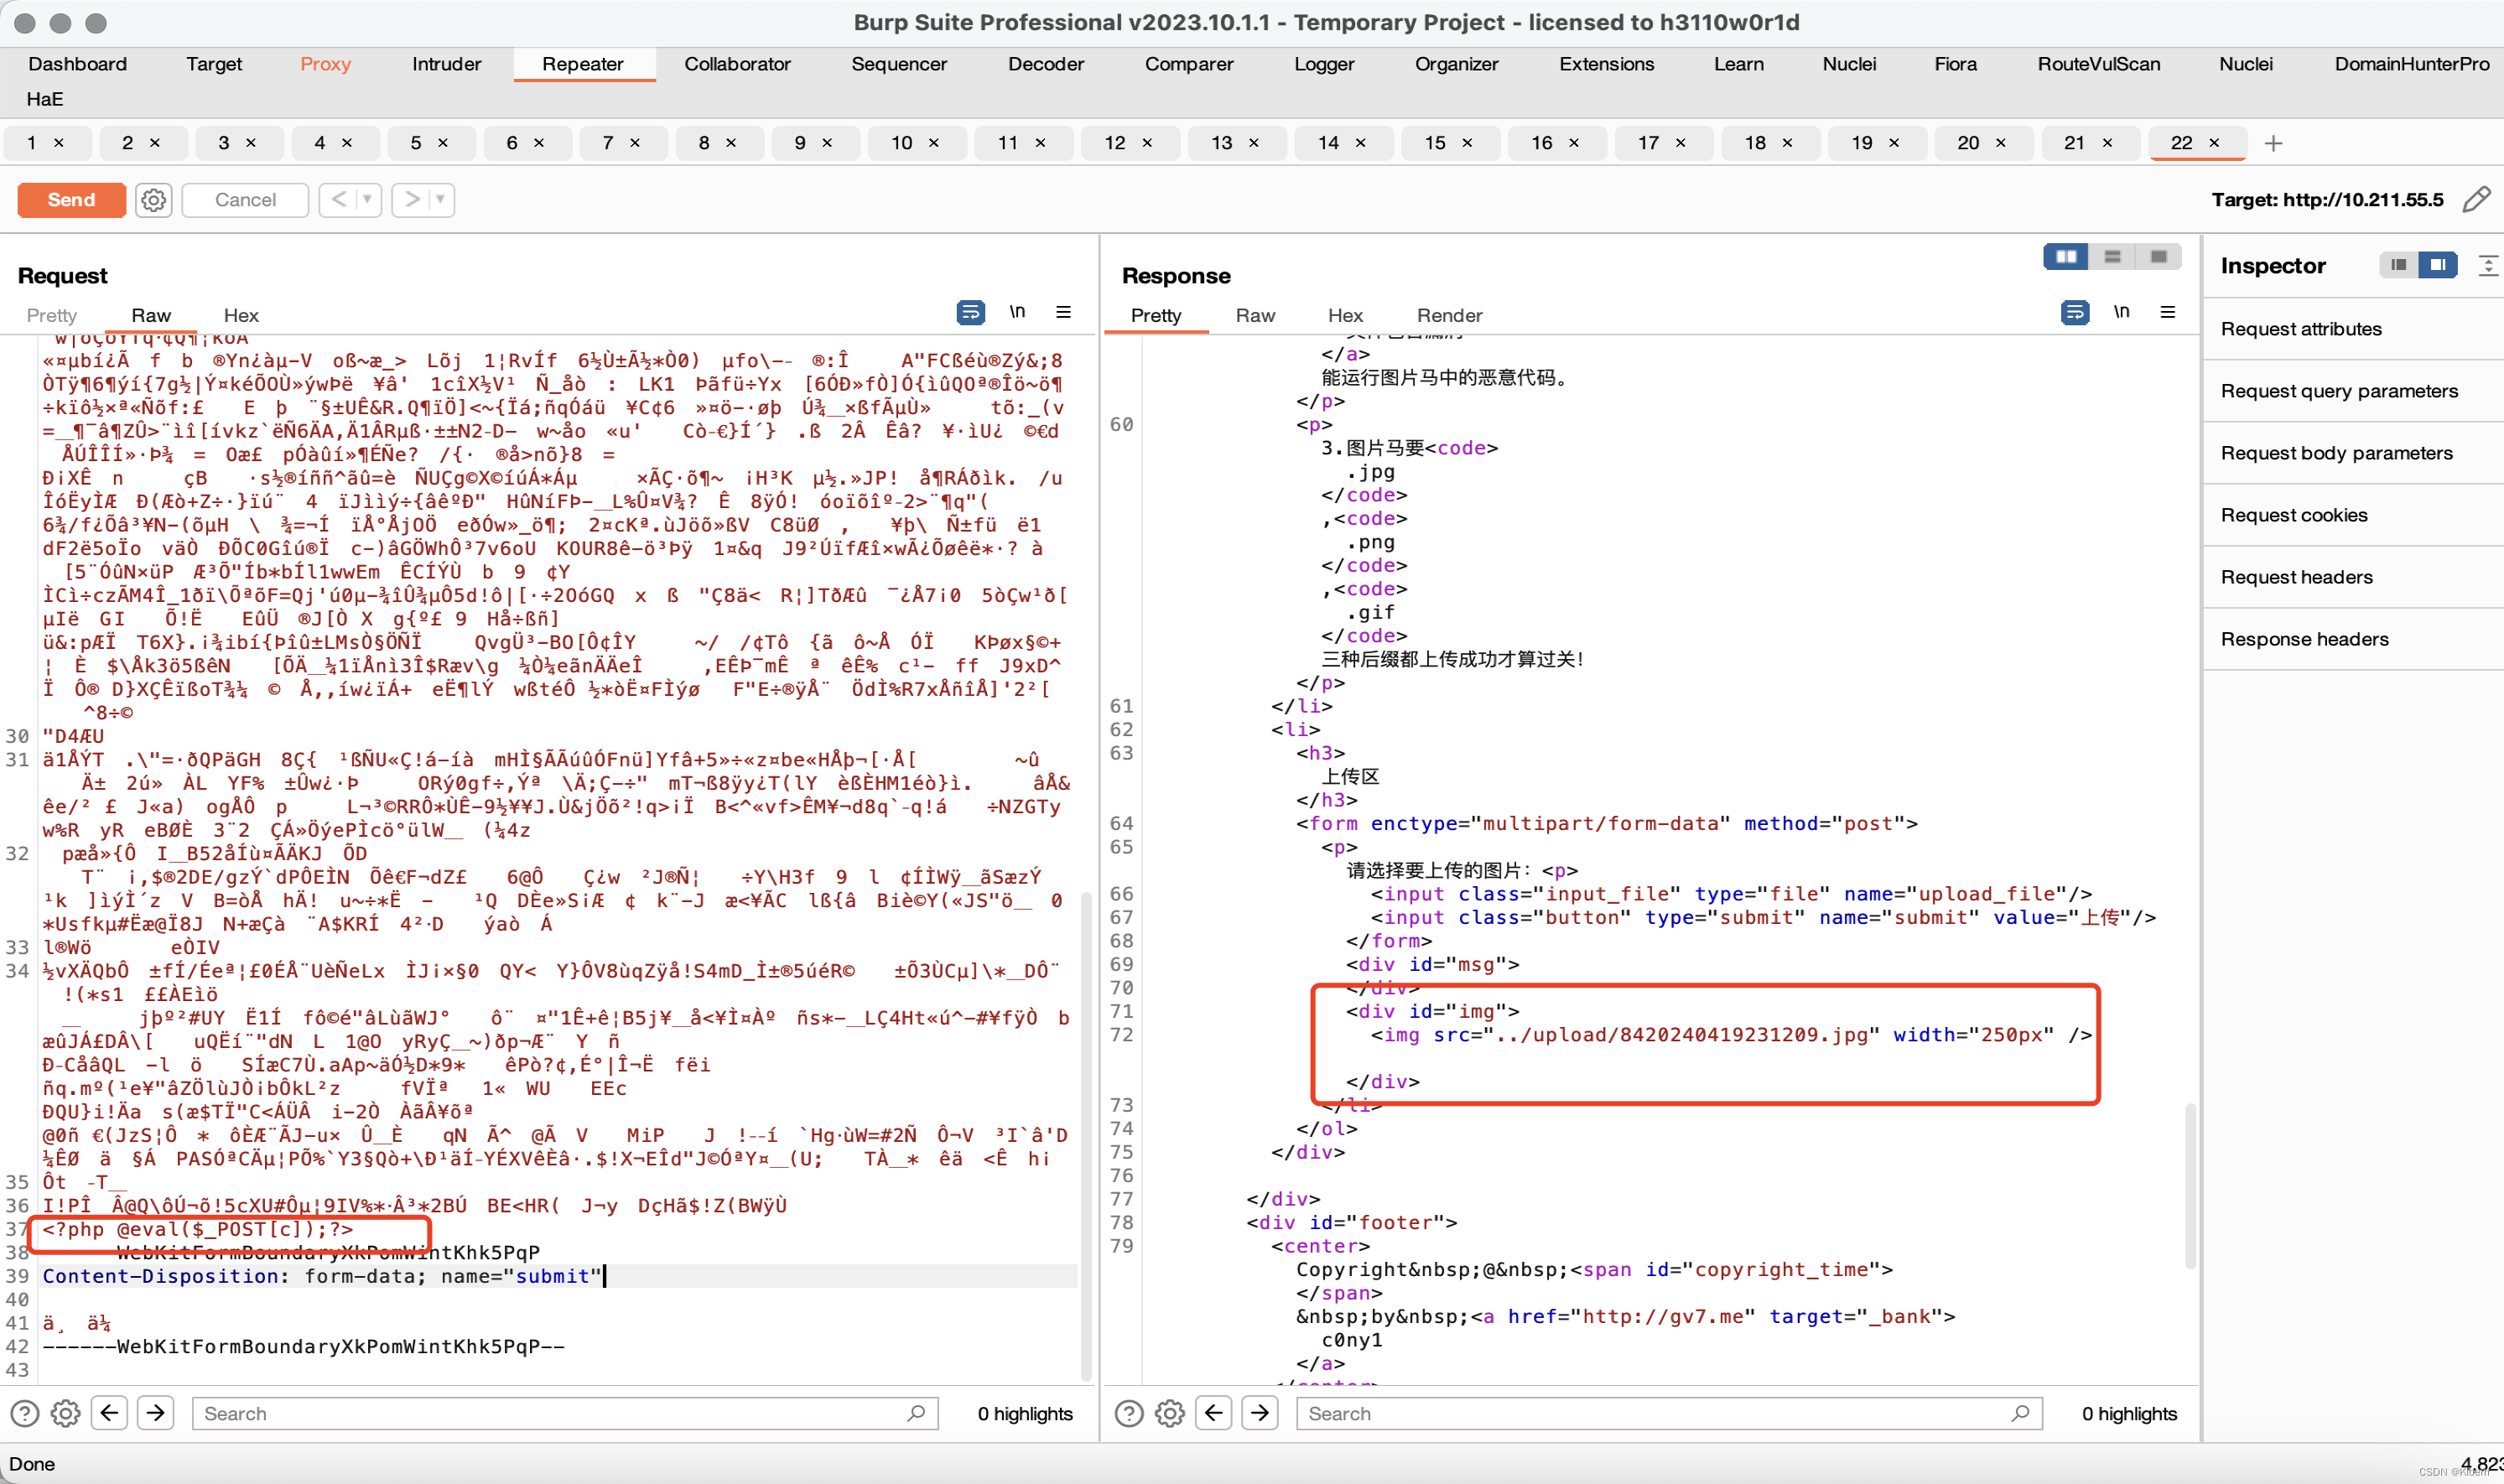Open the Intruder tab
The image size is (2504, 1484).
pos(446,64)
